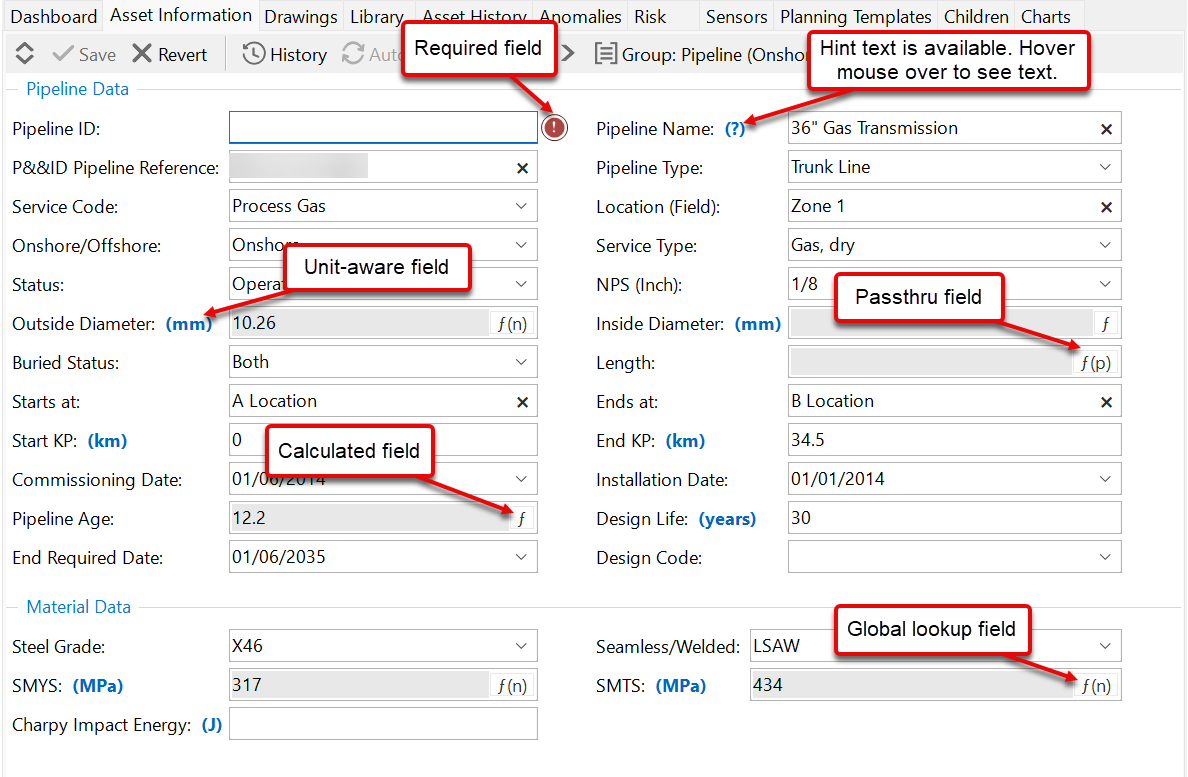Click the up/down navigation arrows icon

tap(25, 54)
